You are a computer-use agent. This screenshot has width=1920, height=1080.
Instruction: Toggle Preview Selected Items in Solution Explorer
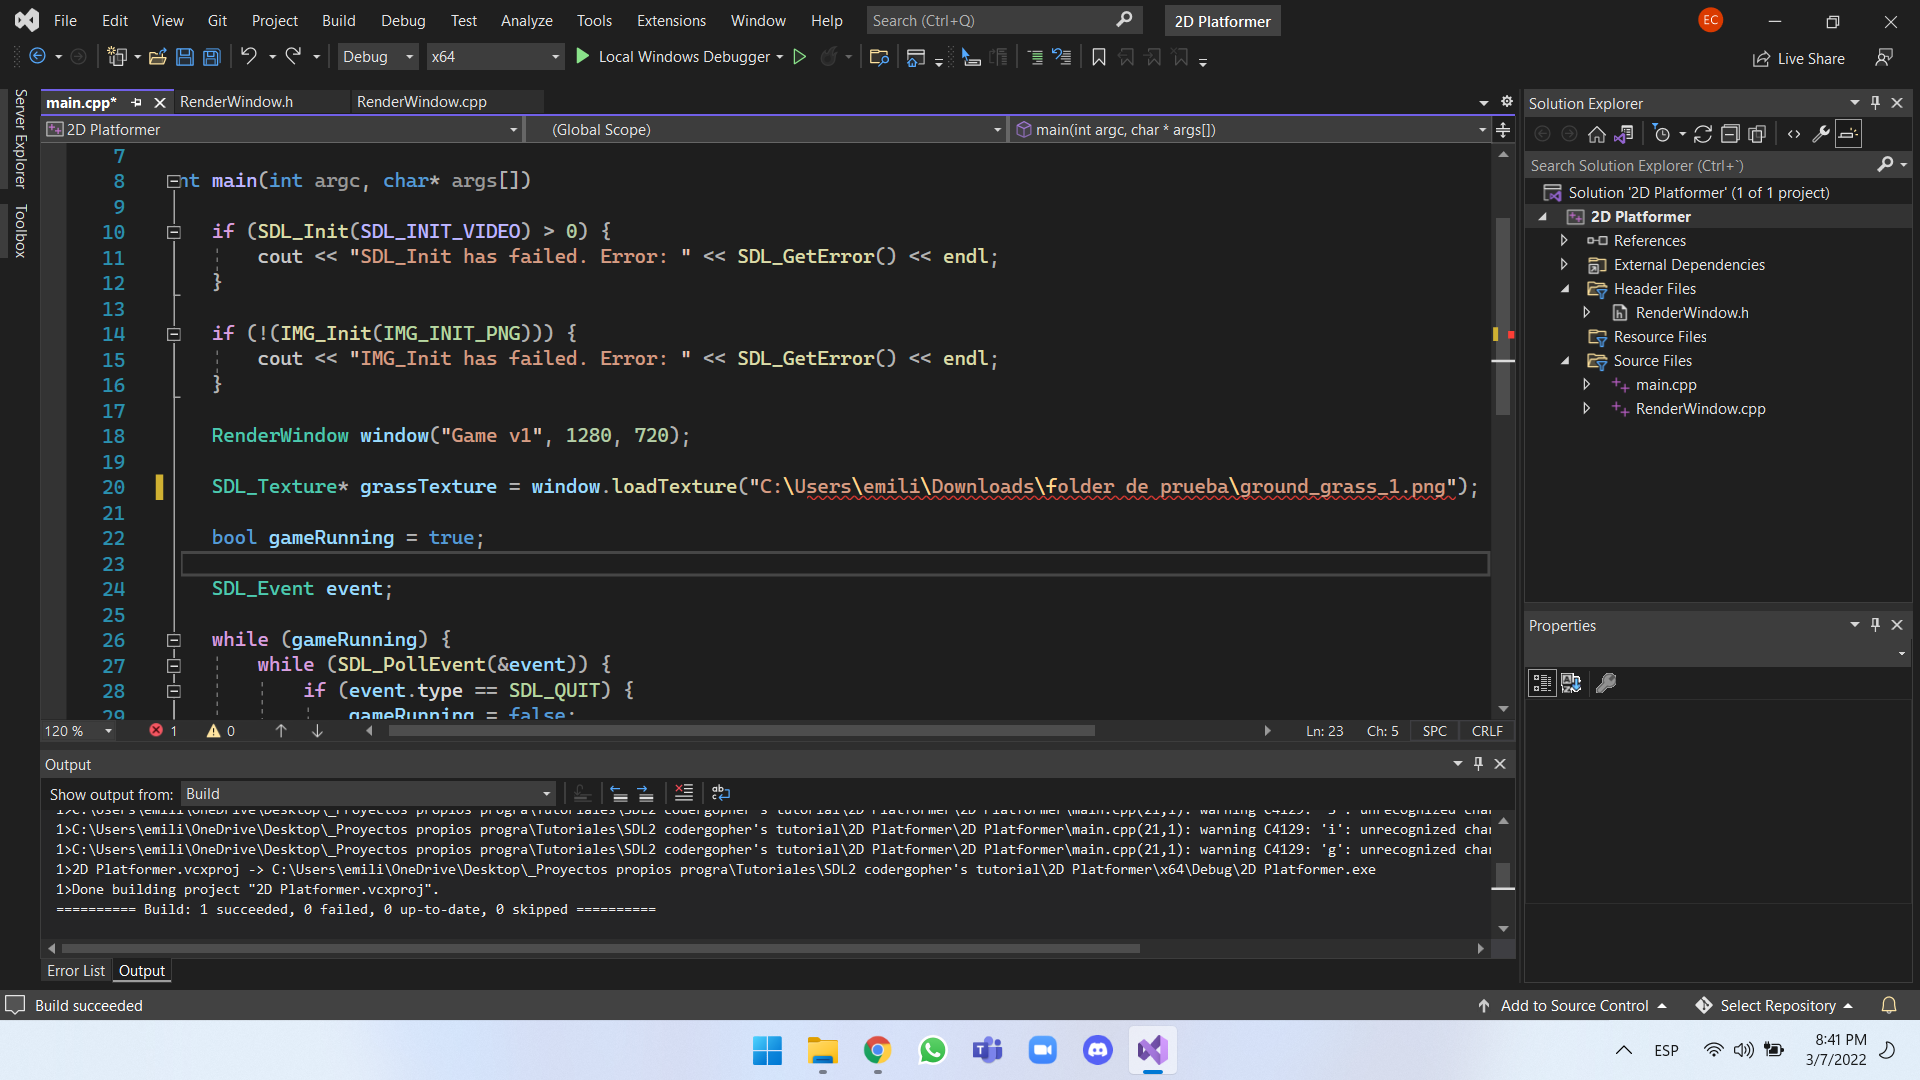(x=1849, y=134)
